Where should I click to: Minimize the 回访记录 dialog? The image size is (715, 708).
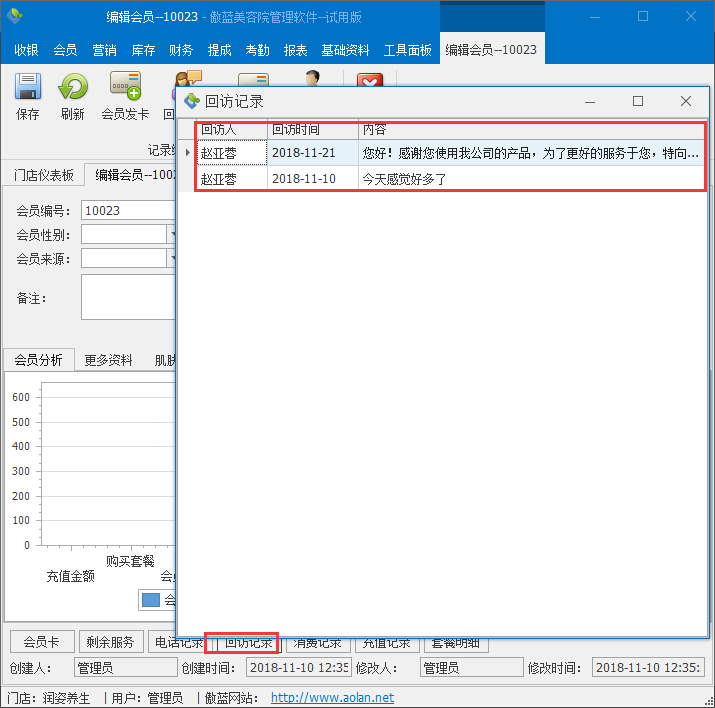click(590, 101)
